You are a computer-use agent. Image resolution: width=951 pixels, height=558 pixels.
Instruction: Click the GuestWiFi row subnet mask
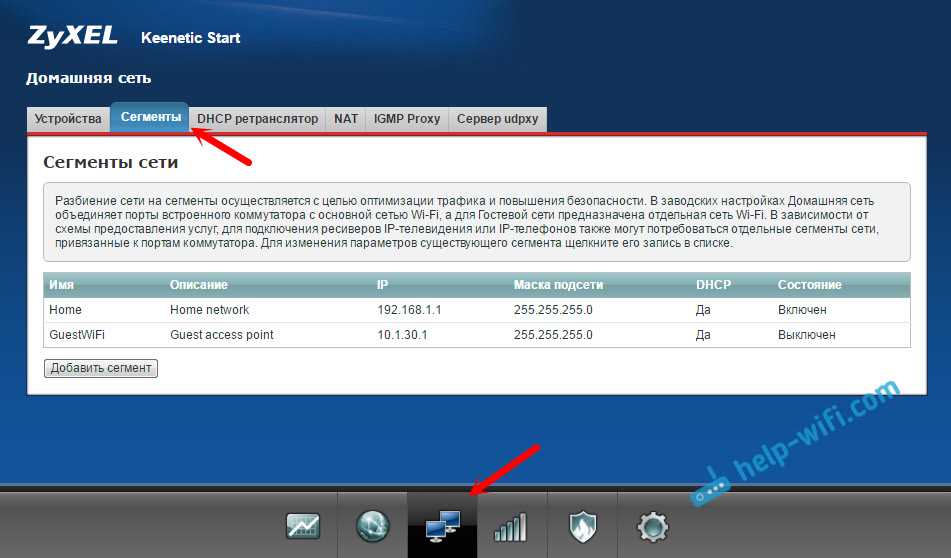(553, 335)
